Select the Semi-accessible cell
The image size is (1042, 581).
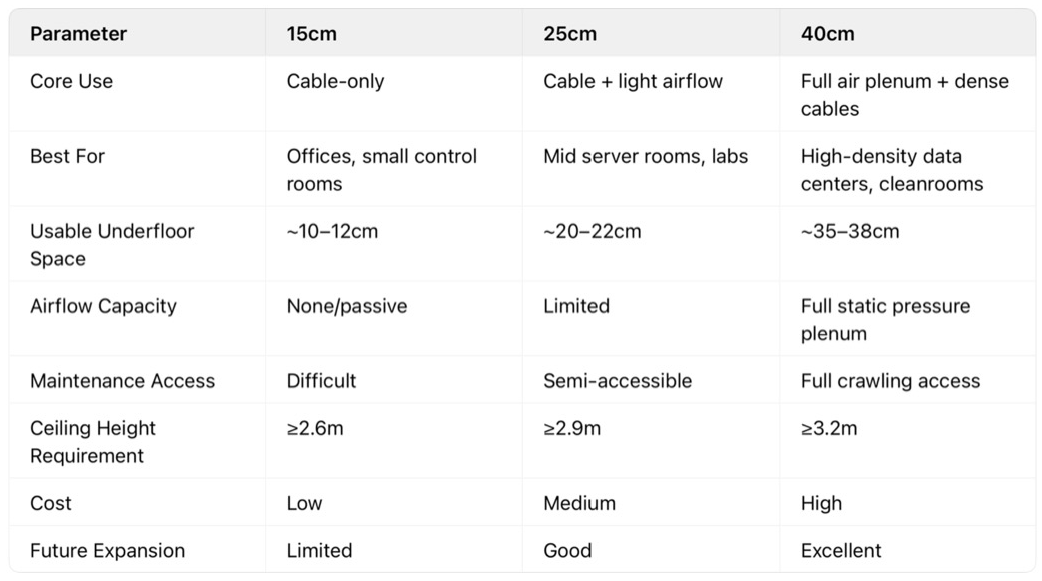(617, 381)
